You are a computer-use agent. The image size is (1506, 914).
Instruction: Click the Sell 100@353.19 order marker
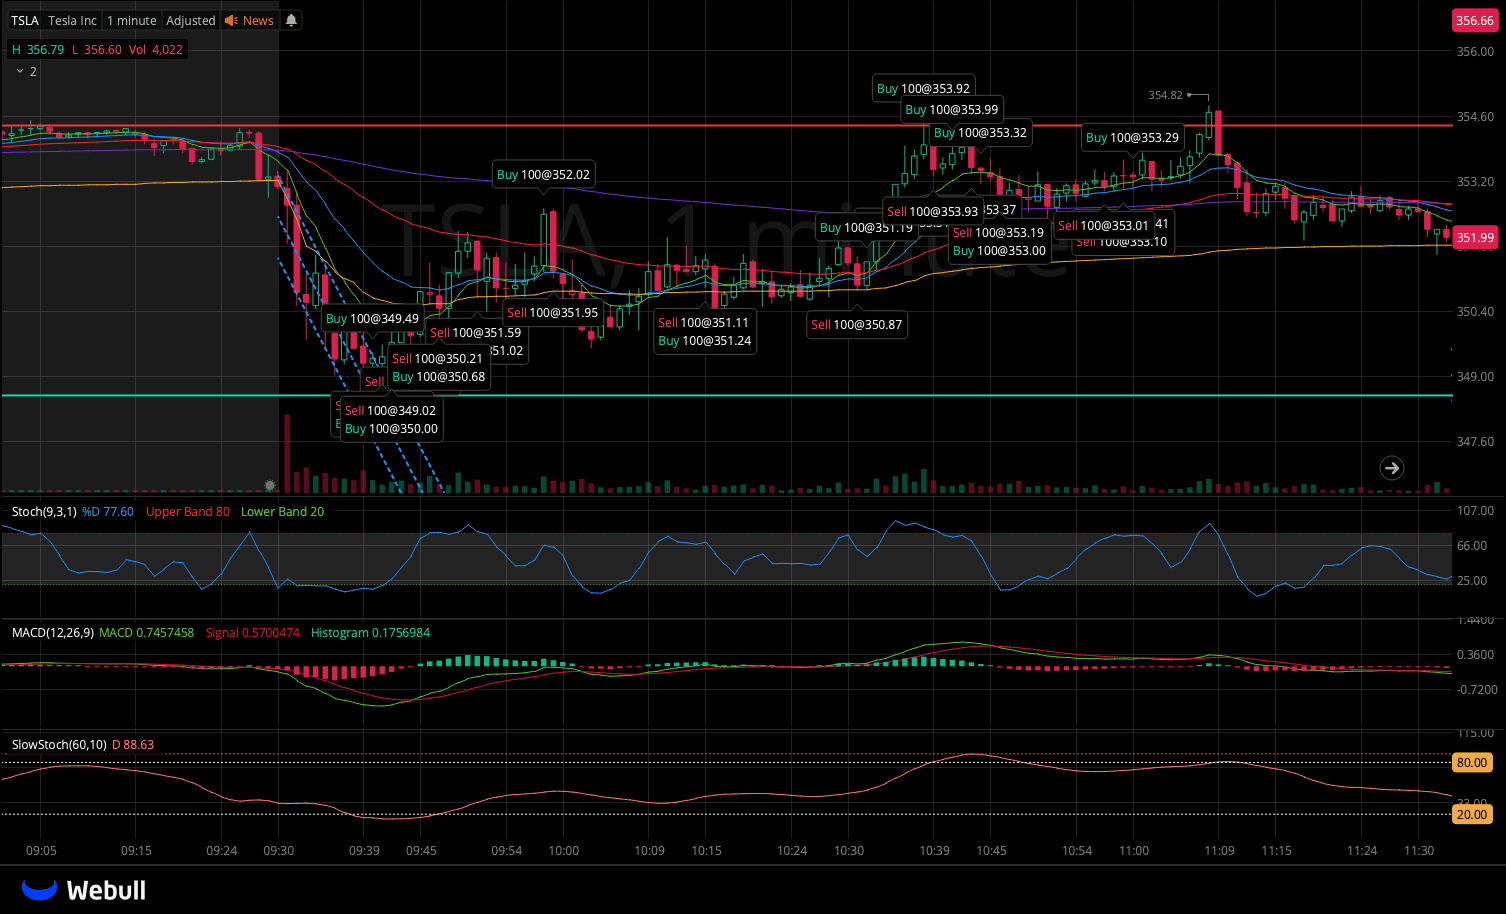998,232
